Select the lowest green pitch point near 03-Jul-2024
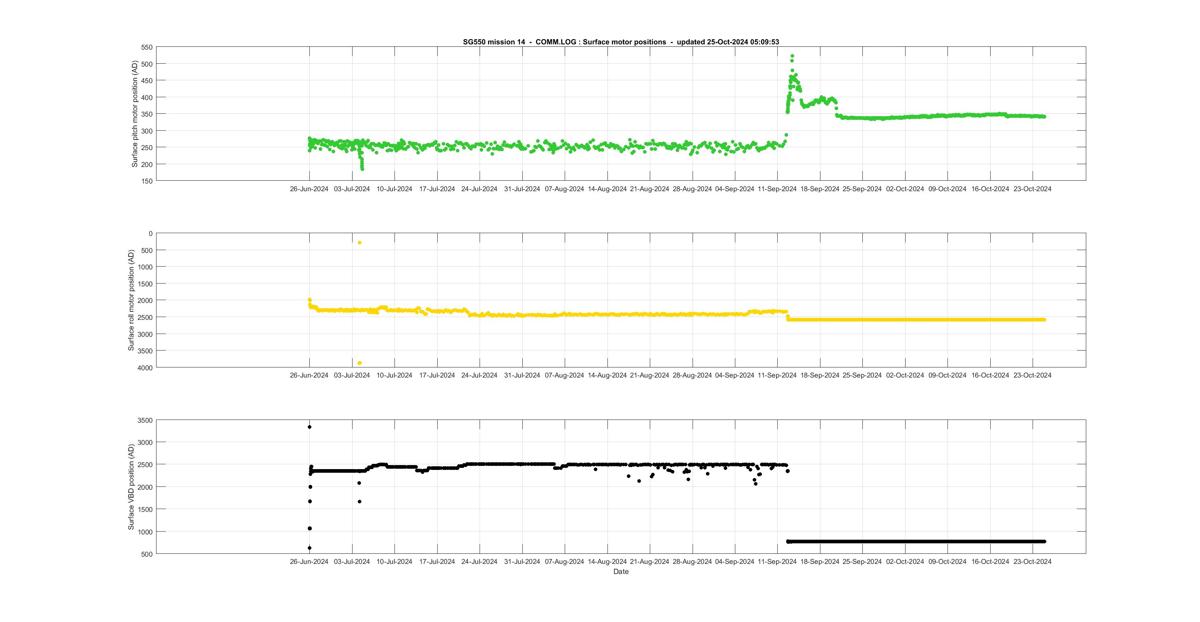The width and height of the screenshot is (1200, 622). click(x=362, y=169)
